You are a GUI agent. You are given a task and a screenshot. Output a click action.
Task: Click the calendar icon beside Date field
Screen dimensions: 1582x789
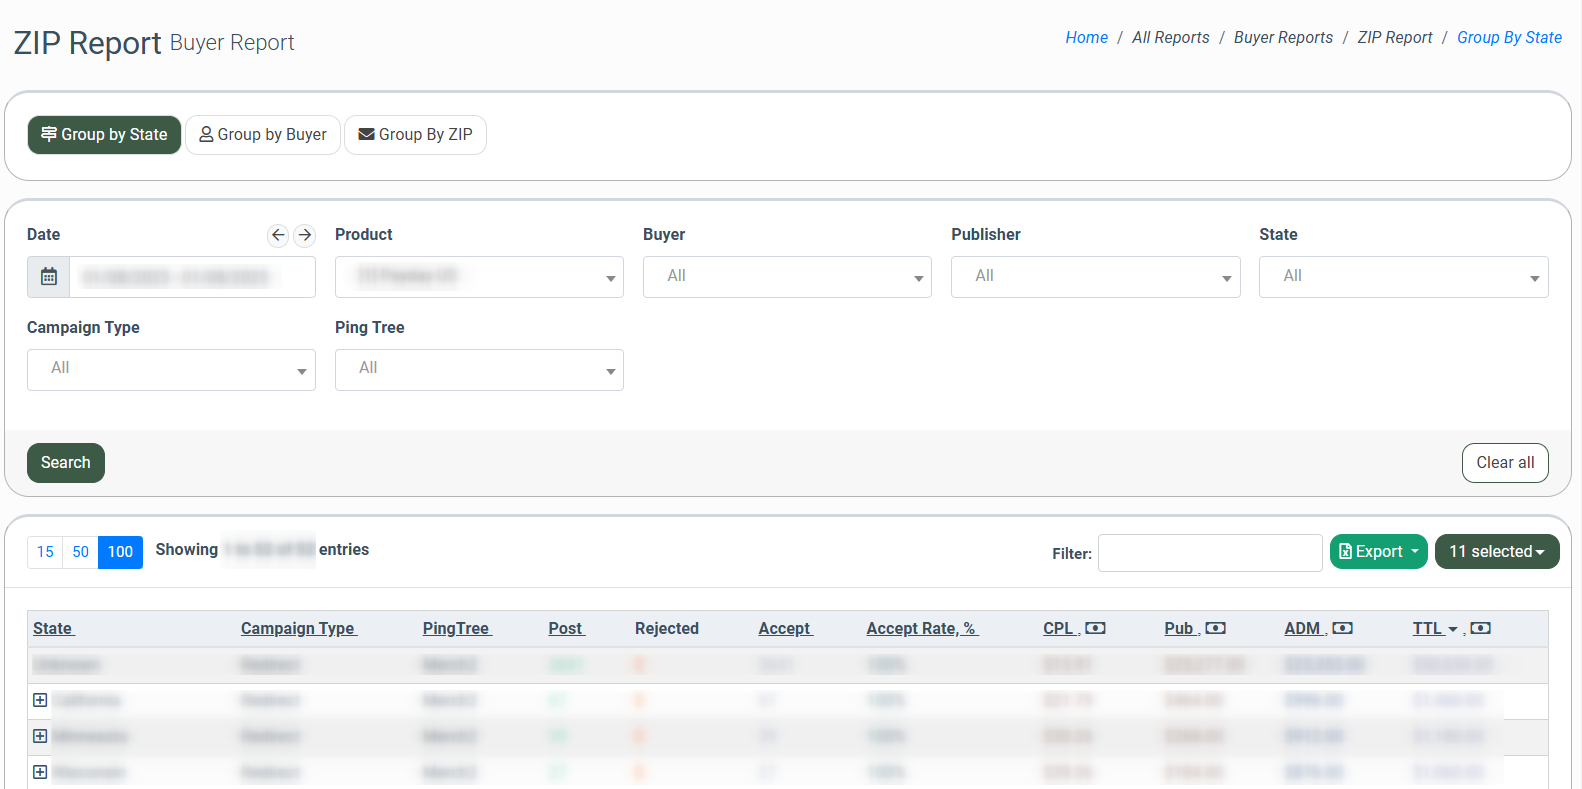pos(48,277)
